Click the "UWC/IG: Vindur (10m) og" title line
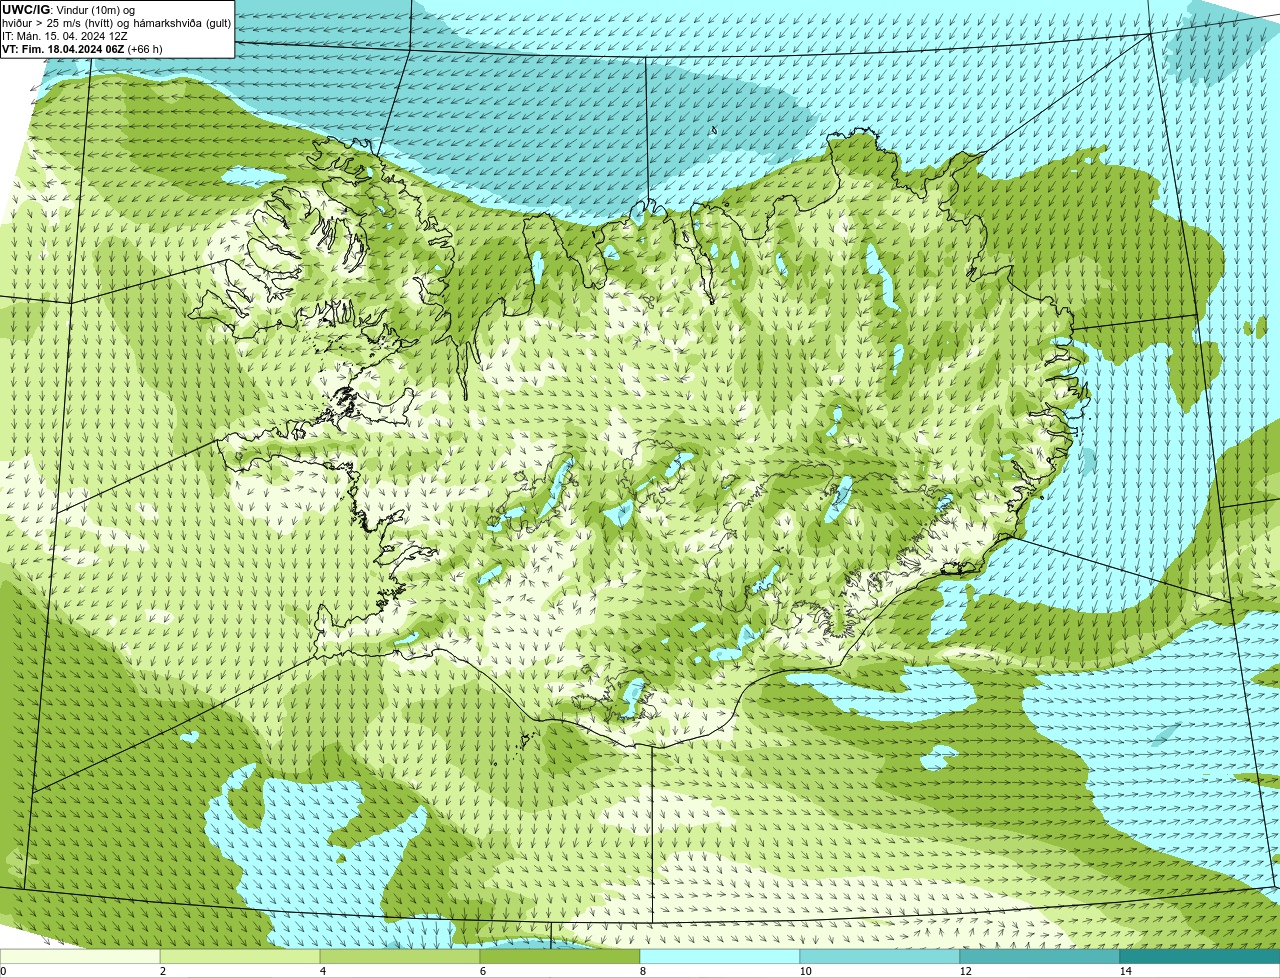 68,9
